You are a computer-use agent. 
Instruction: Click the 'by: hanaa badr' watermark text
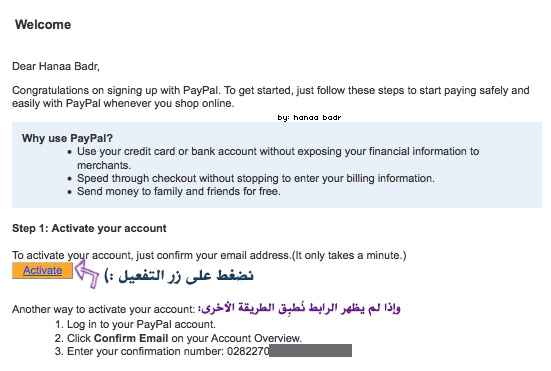pos(309,117)
